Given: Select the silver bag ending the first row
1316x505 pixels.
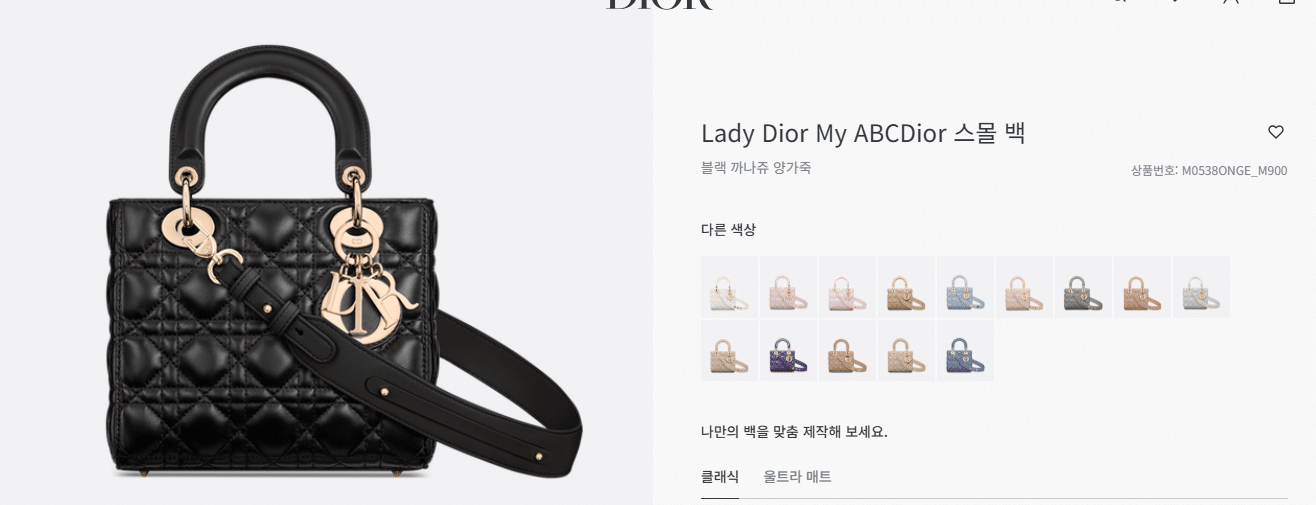Looking at the screenshot, I should coord(1201,287).
